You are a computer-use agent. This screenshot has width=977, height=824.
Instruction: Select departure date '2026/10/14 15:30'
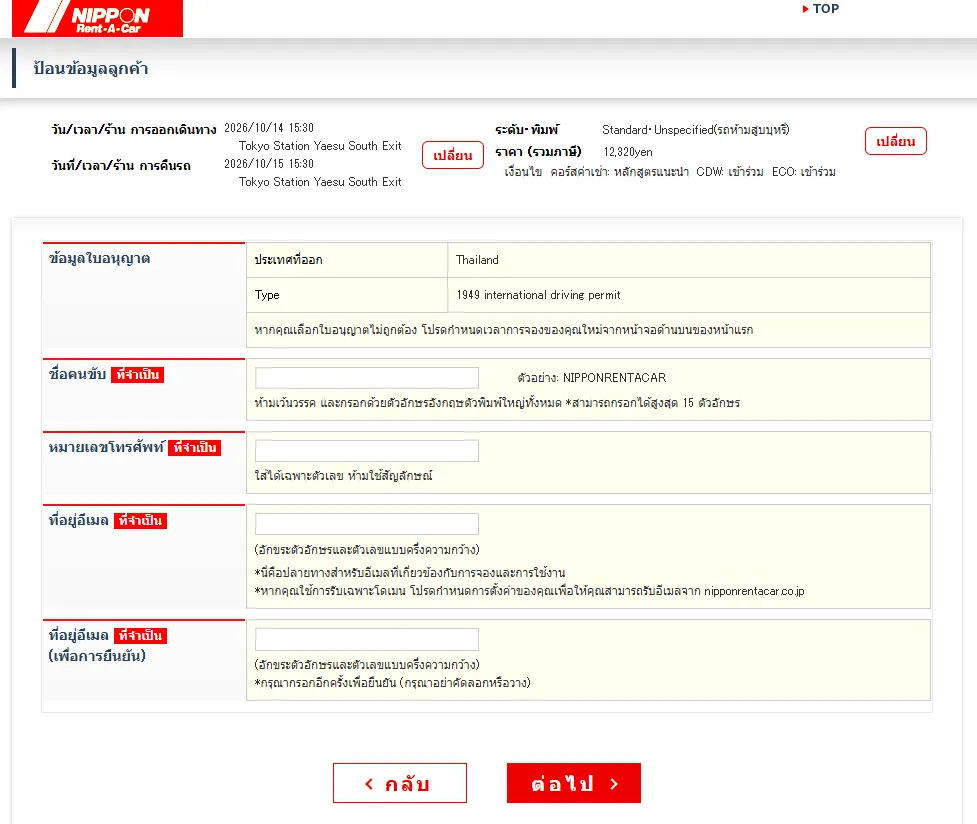(x=269, y=128)
